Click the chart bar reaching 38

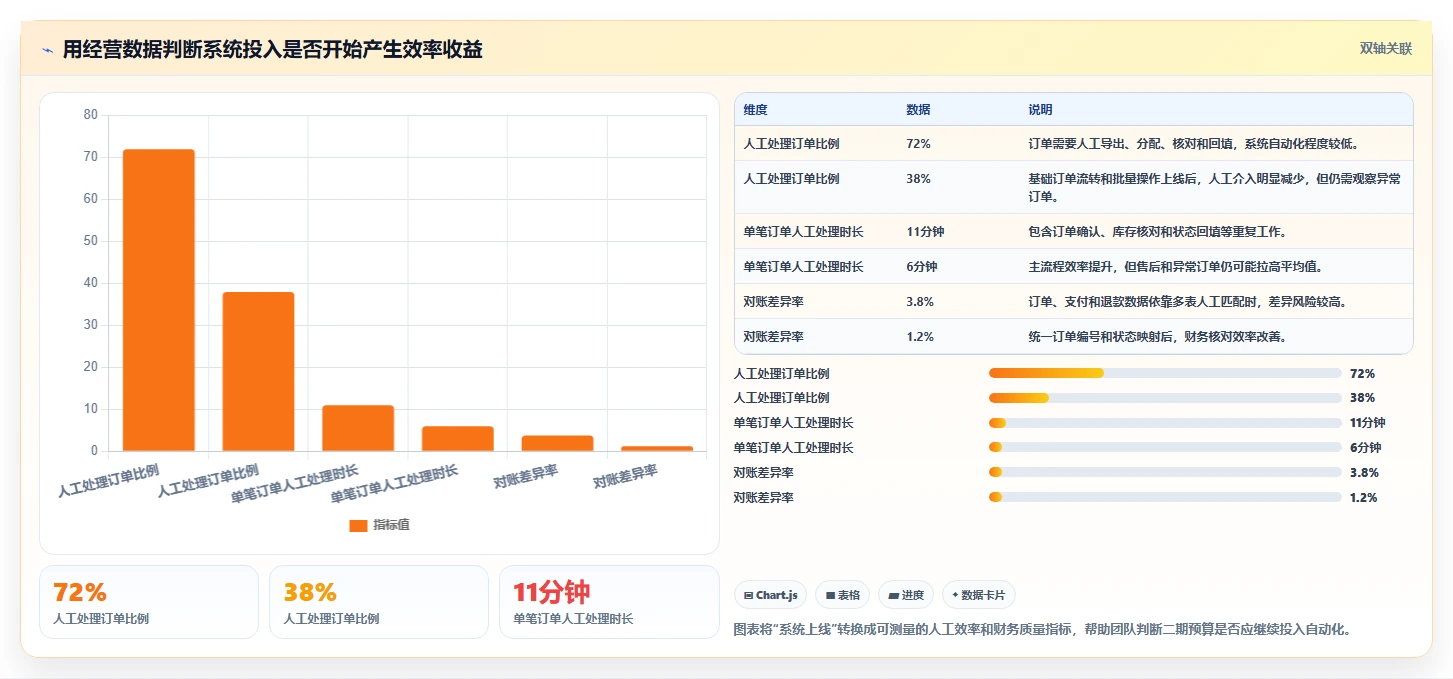(x=258, y=371)
